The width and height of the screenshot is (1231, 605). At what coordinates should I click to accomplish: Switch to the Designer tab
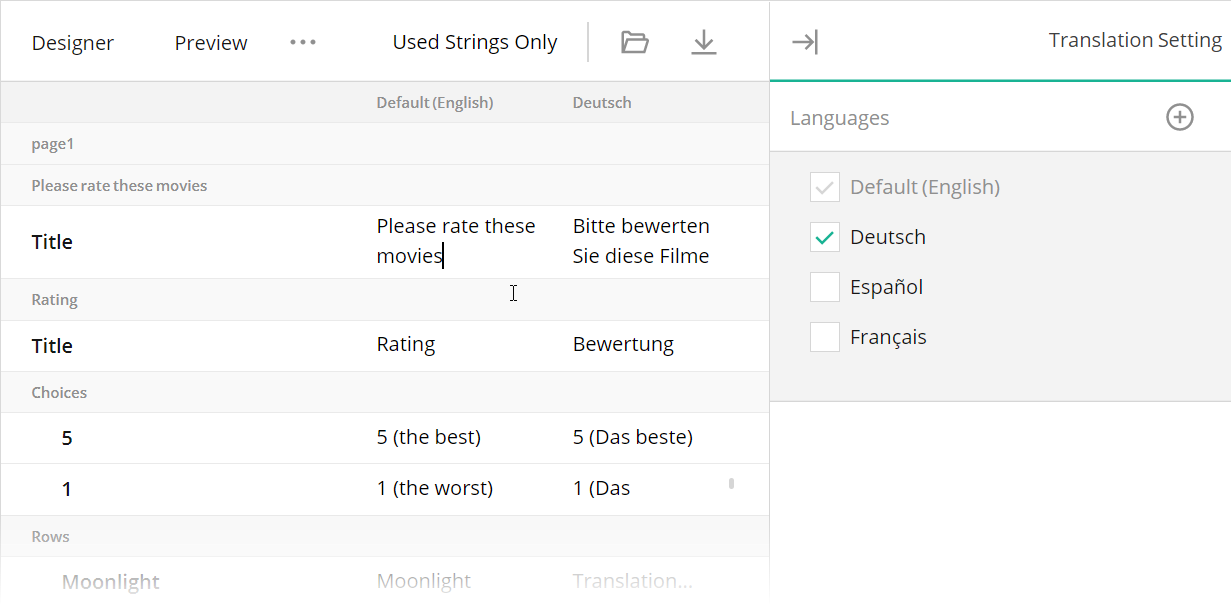point(72,42)
